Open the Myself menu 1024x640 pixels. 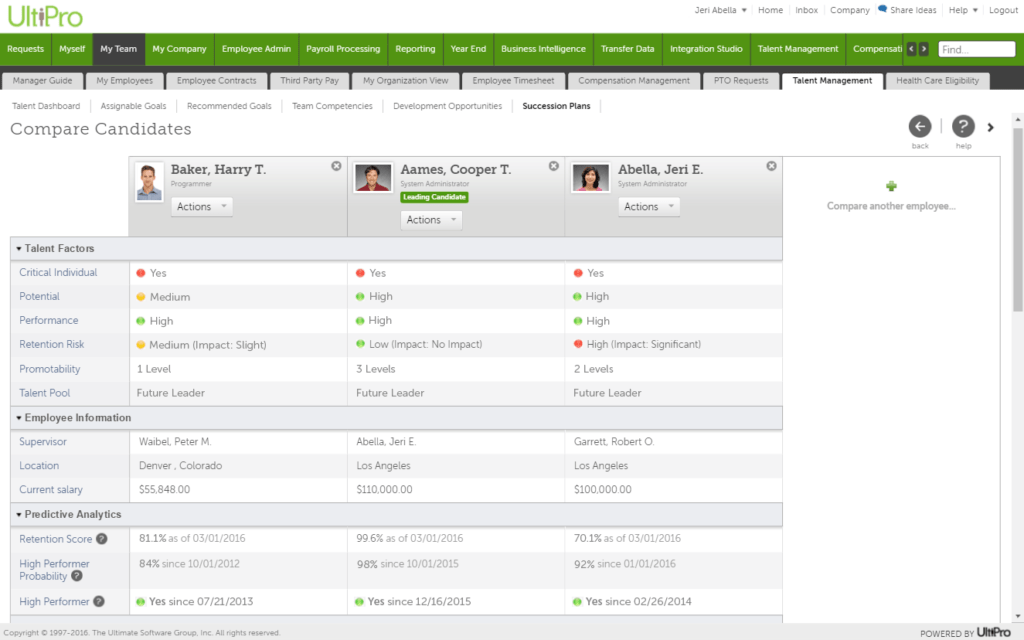(x=72, y=49)
